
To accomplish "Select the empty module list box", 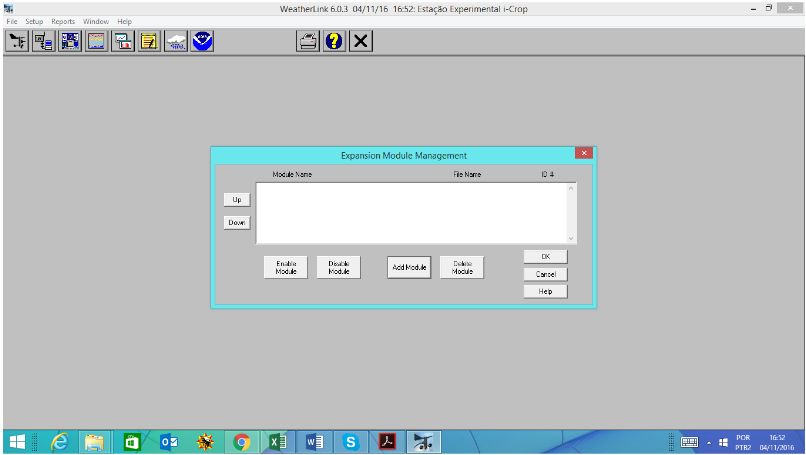I will (x=410, y=212).
